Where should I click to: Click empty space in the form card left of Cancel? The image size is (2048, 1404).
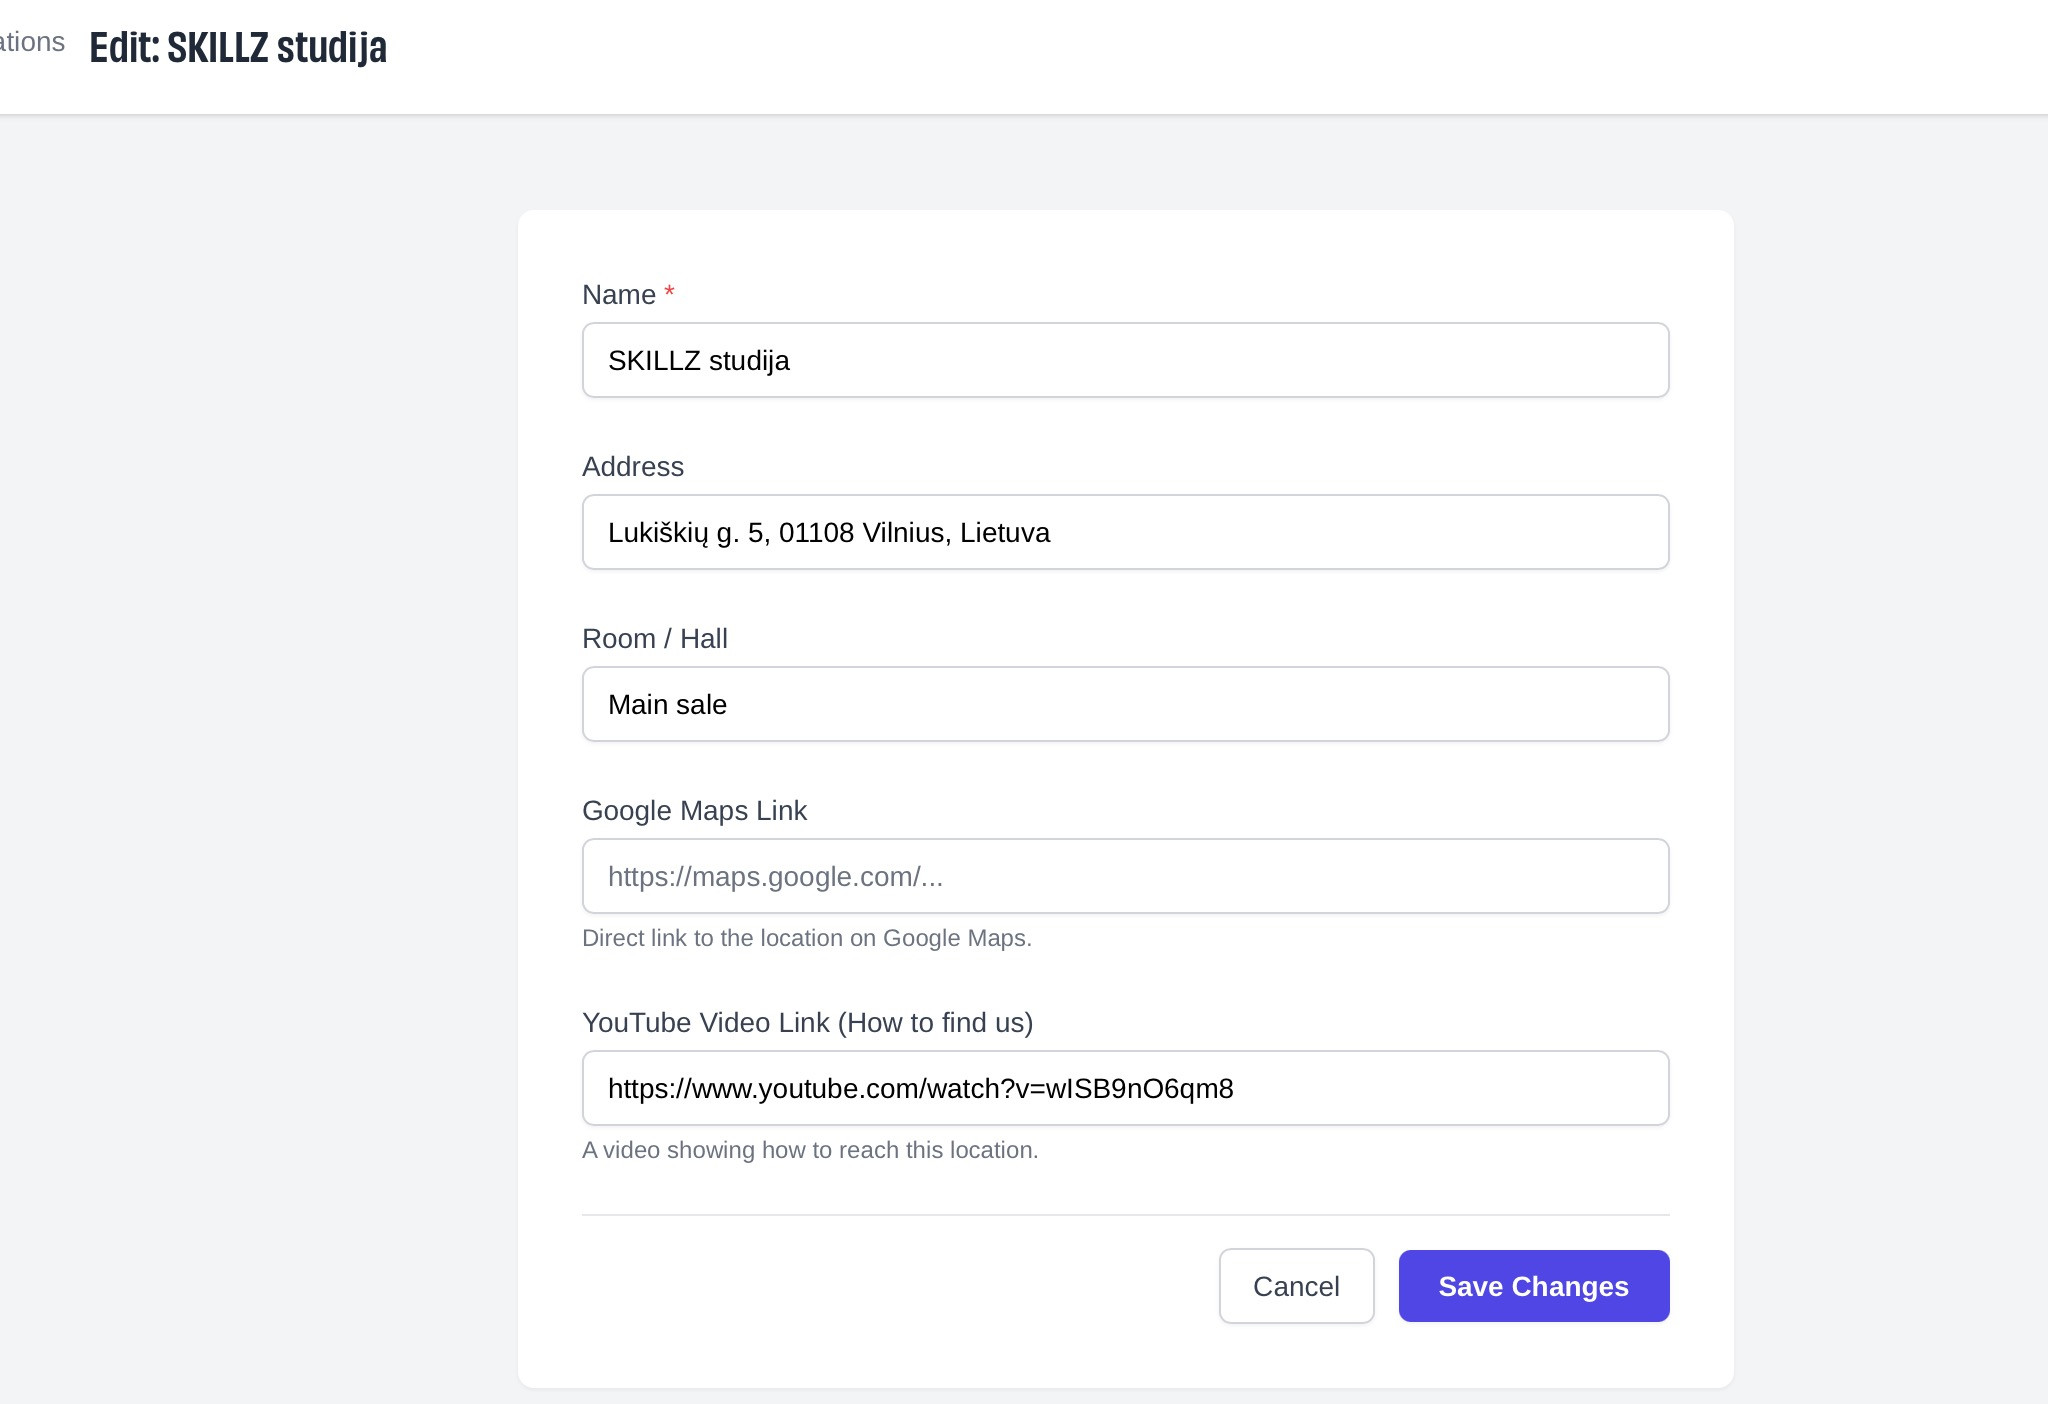click(880, 1286)
